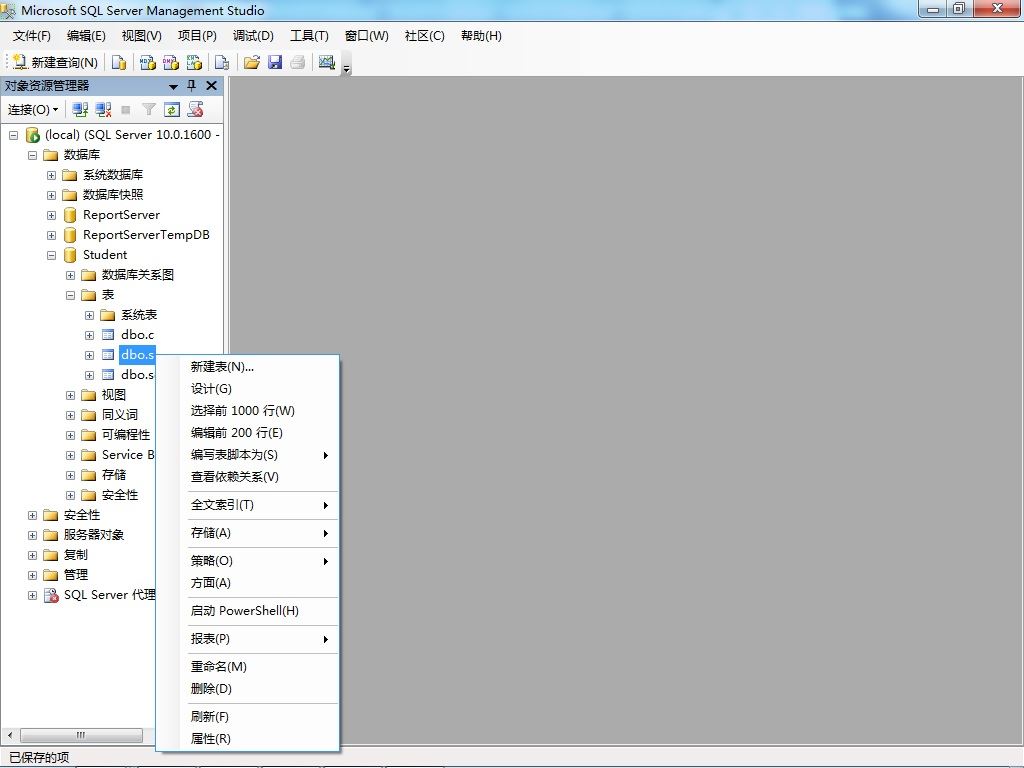Open the 帮助(H) menu
This screenshot has height=768, width=1024.
click(x=481, y=36)
